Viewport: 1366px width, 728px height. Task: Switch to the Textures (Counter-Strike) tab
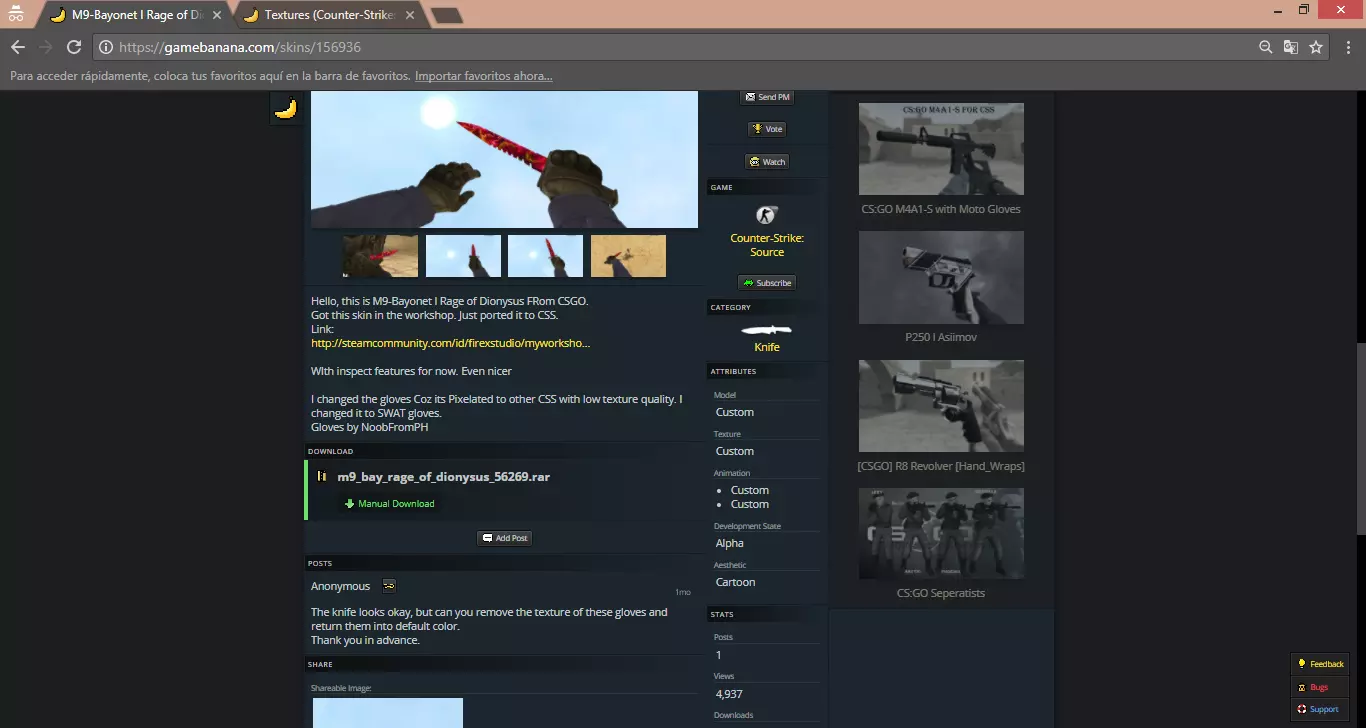pos(329,15)
